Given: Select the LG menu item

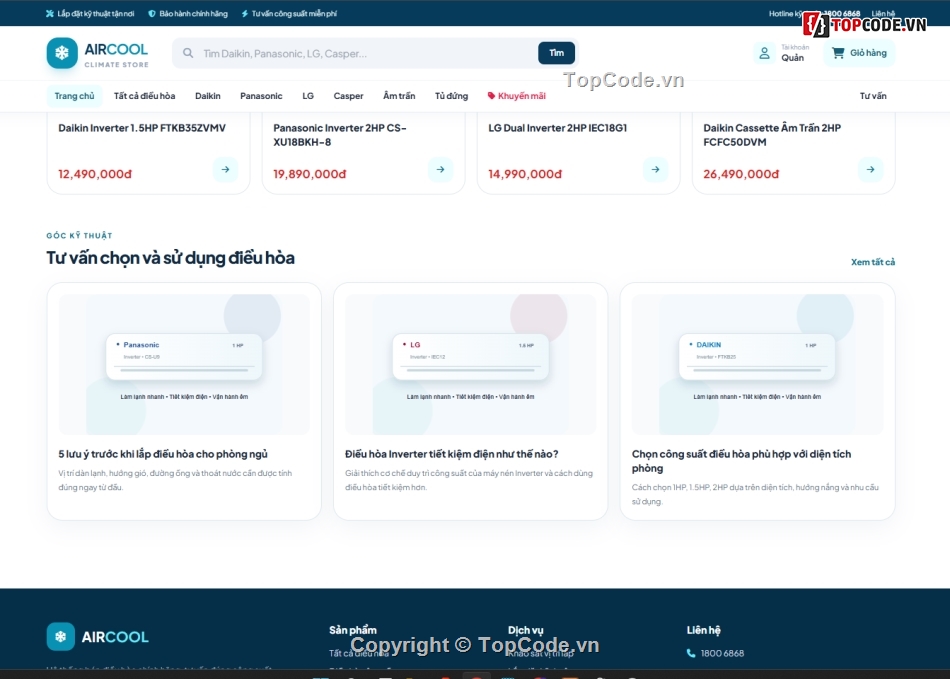Looking at the screenshot, I should [308, 96].
